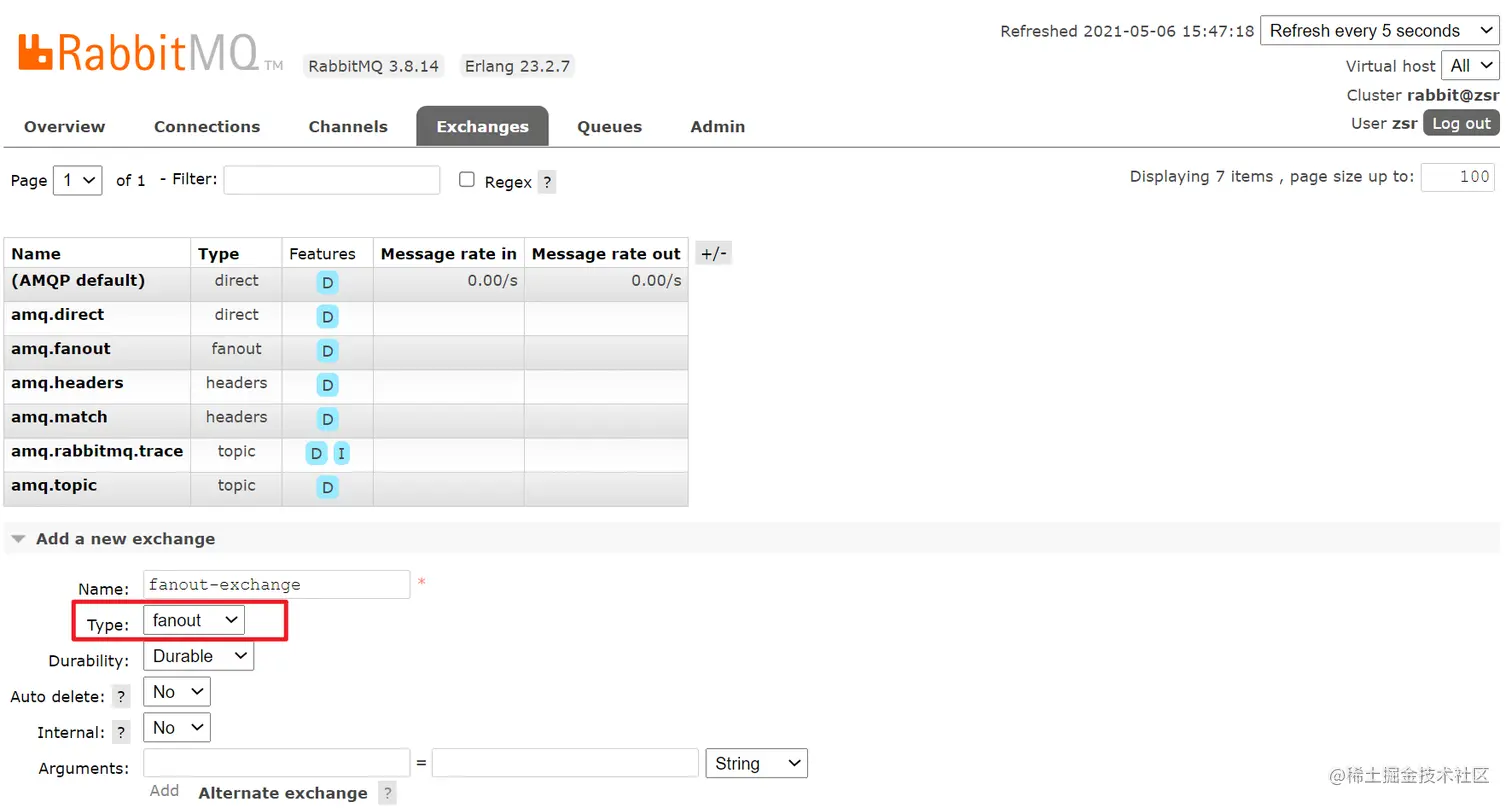Open the Durability dropdown

tap(198, 656)
